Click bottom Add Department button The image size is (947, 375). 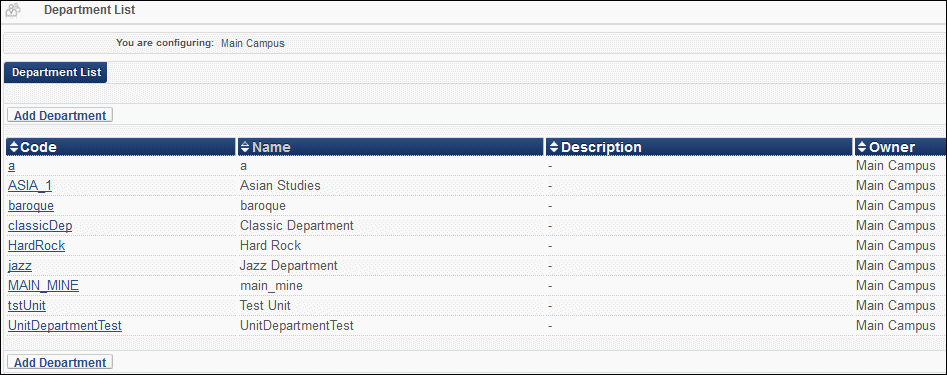[x=60, y=362]
